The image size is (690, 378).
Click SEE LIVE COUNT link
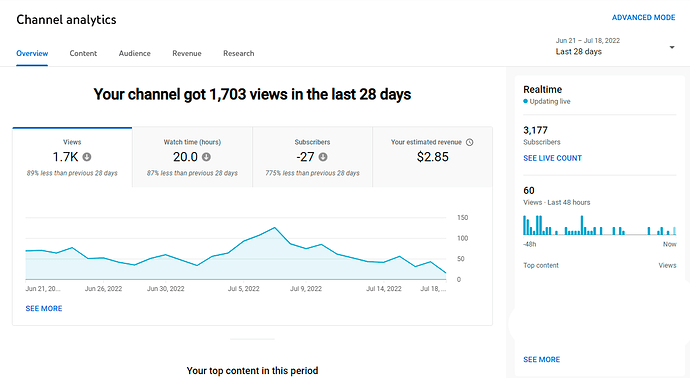click(x=552, y=158)
